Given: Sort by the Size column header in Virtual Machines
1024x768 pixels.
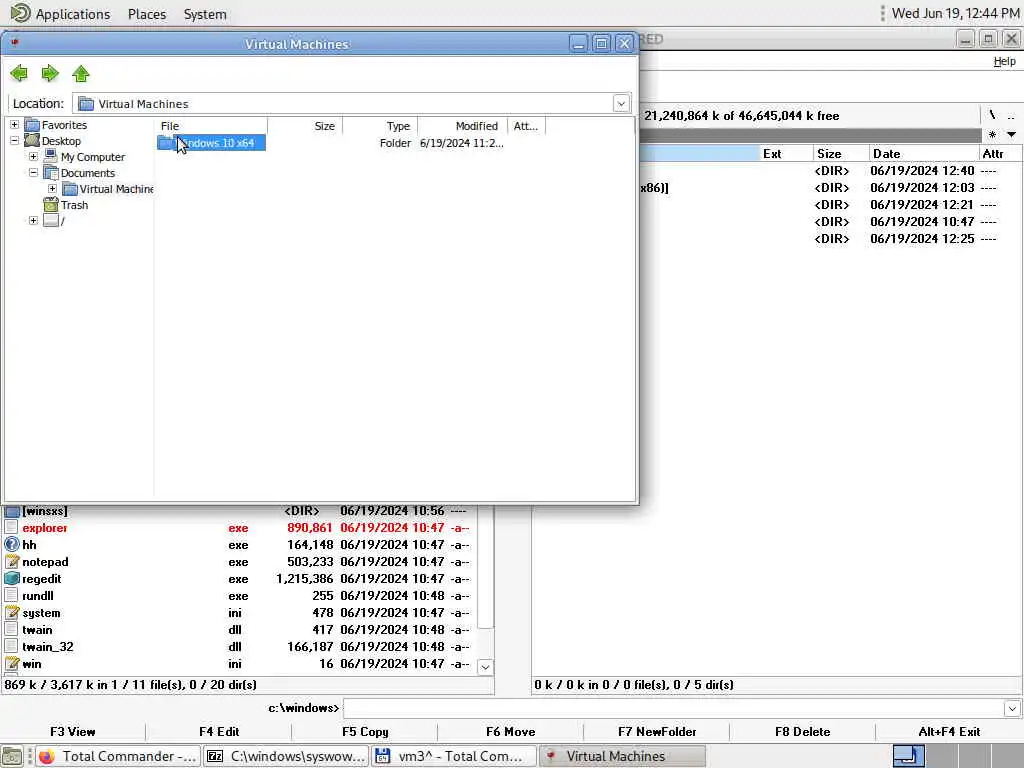Looking at the screenshot, I should [x=305, y=125].
